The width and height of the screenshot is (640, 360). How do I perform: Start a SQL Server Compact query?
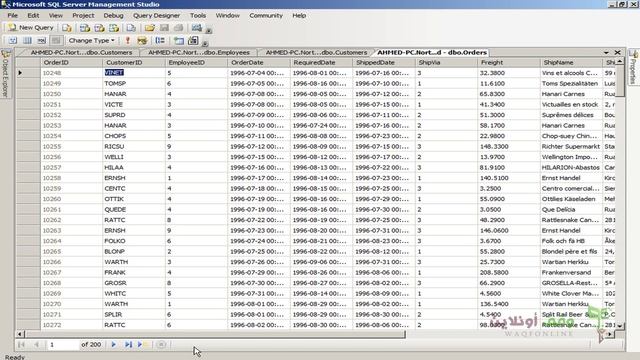(x=131, y=28)
